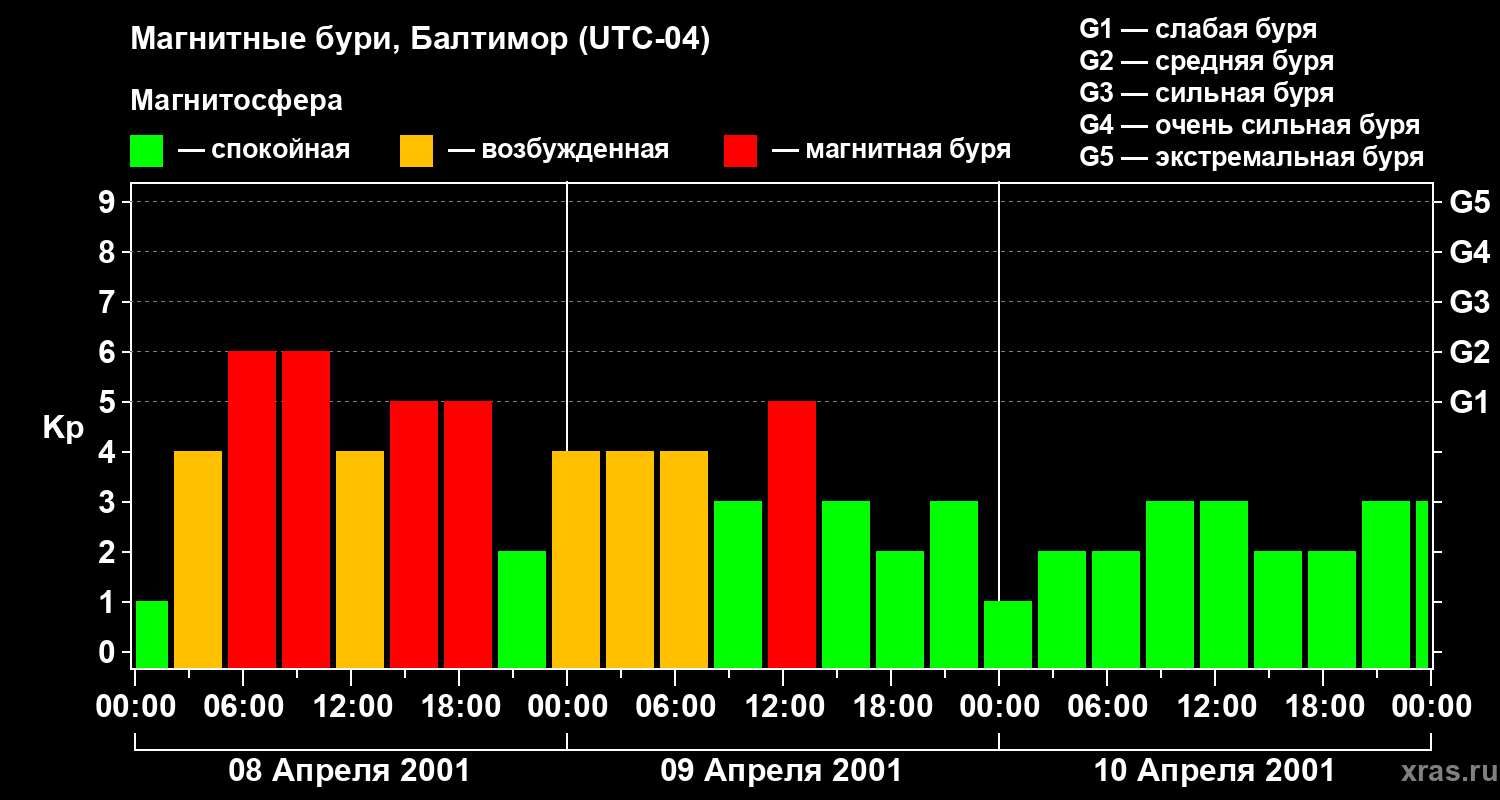
Task: Click the G1 storm-level label on the right axis
Action: click(x=1470, y=402)
